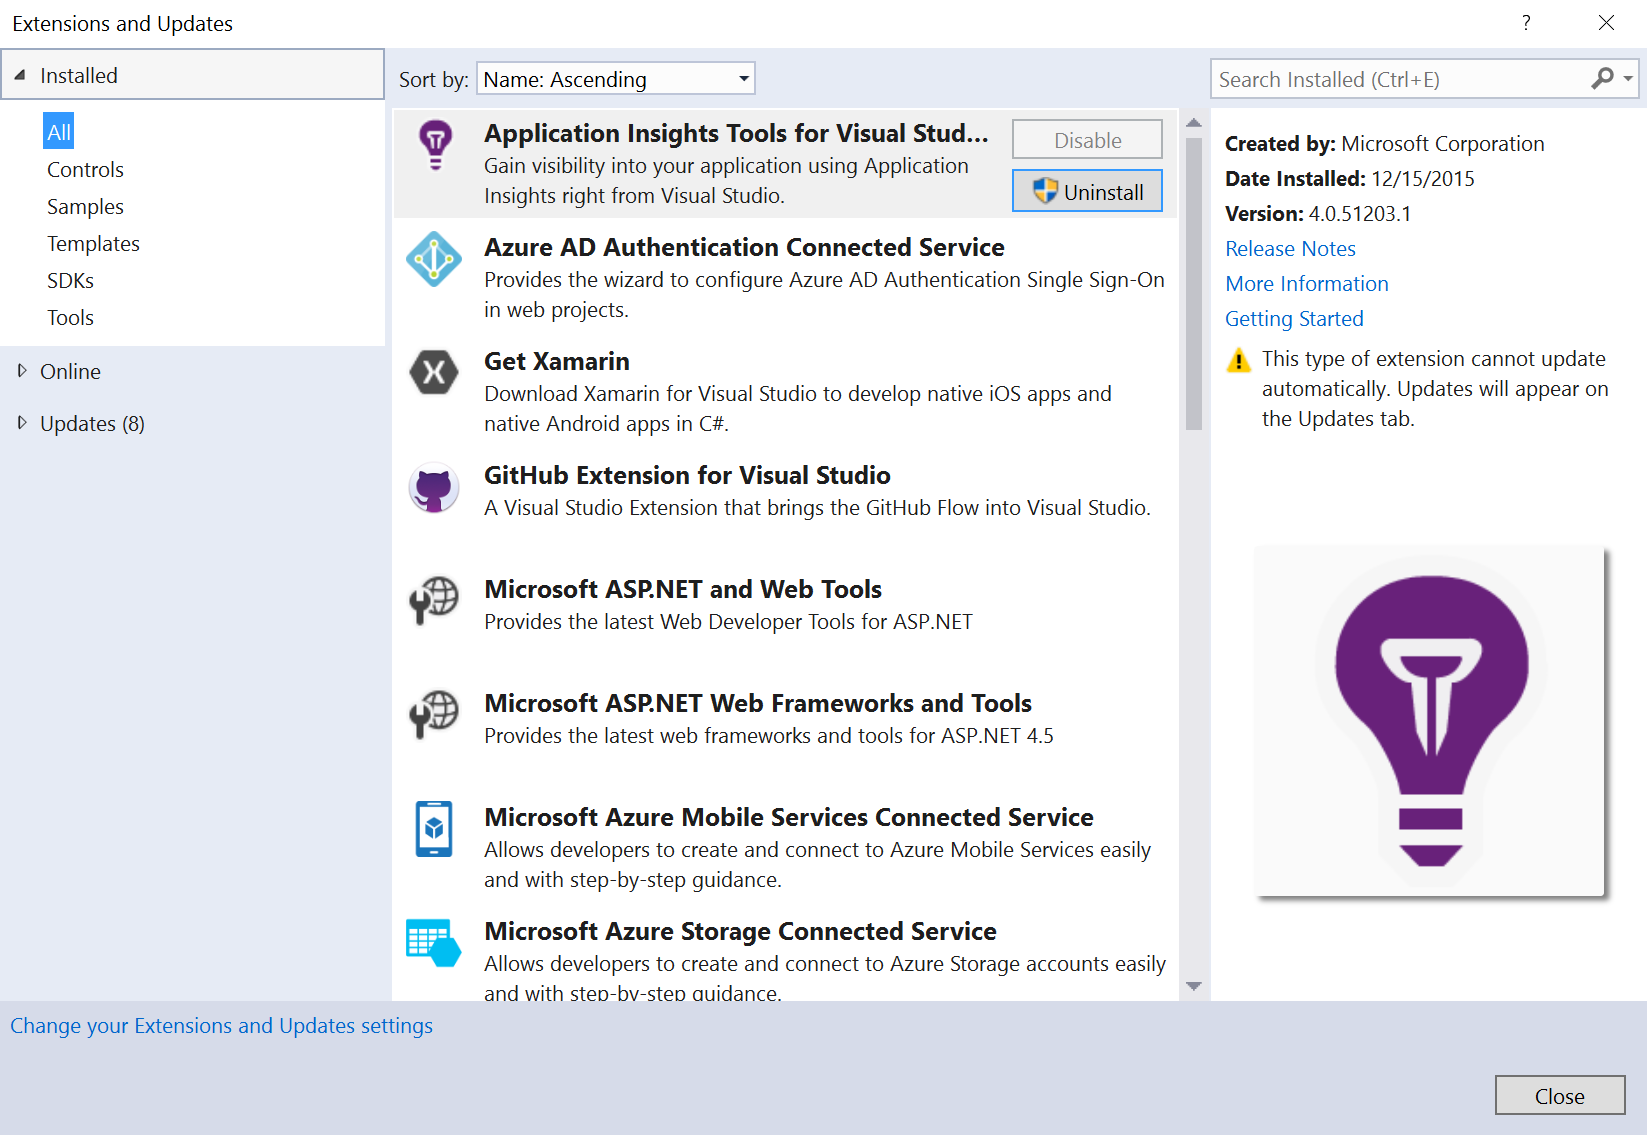
Task: Click the ASP.NET Web Frameworks globe icon
Action: (x=434, y=714)
